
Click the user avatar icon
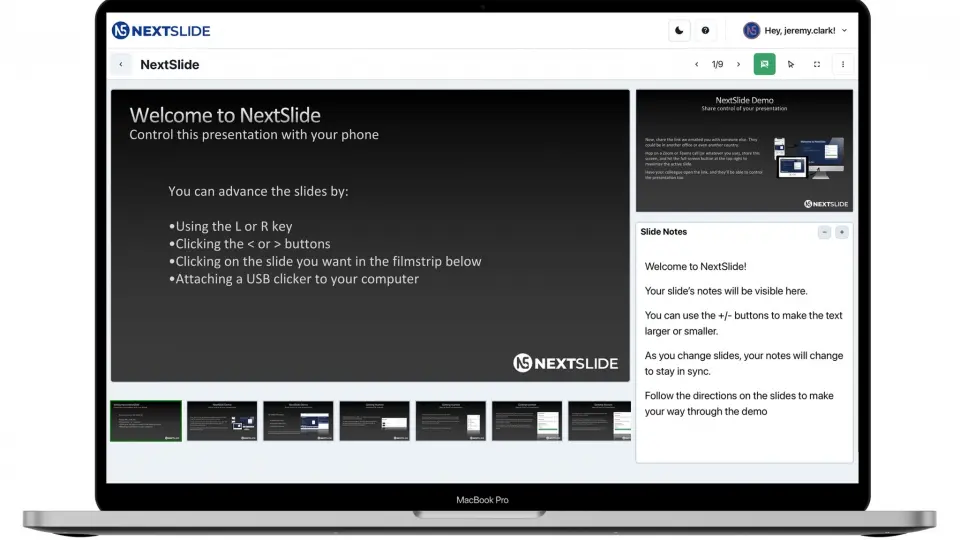(751, 31)
